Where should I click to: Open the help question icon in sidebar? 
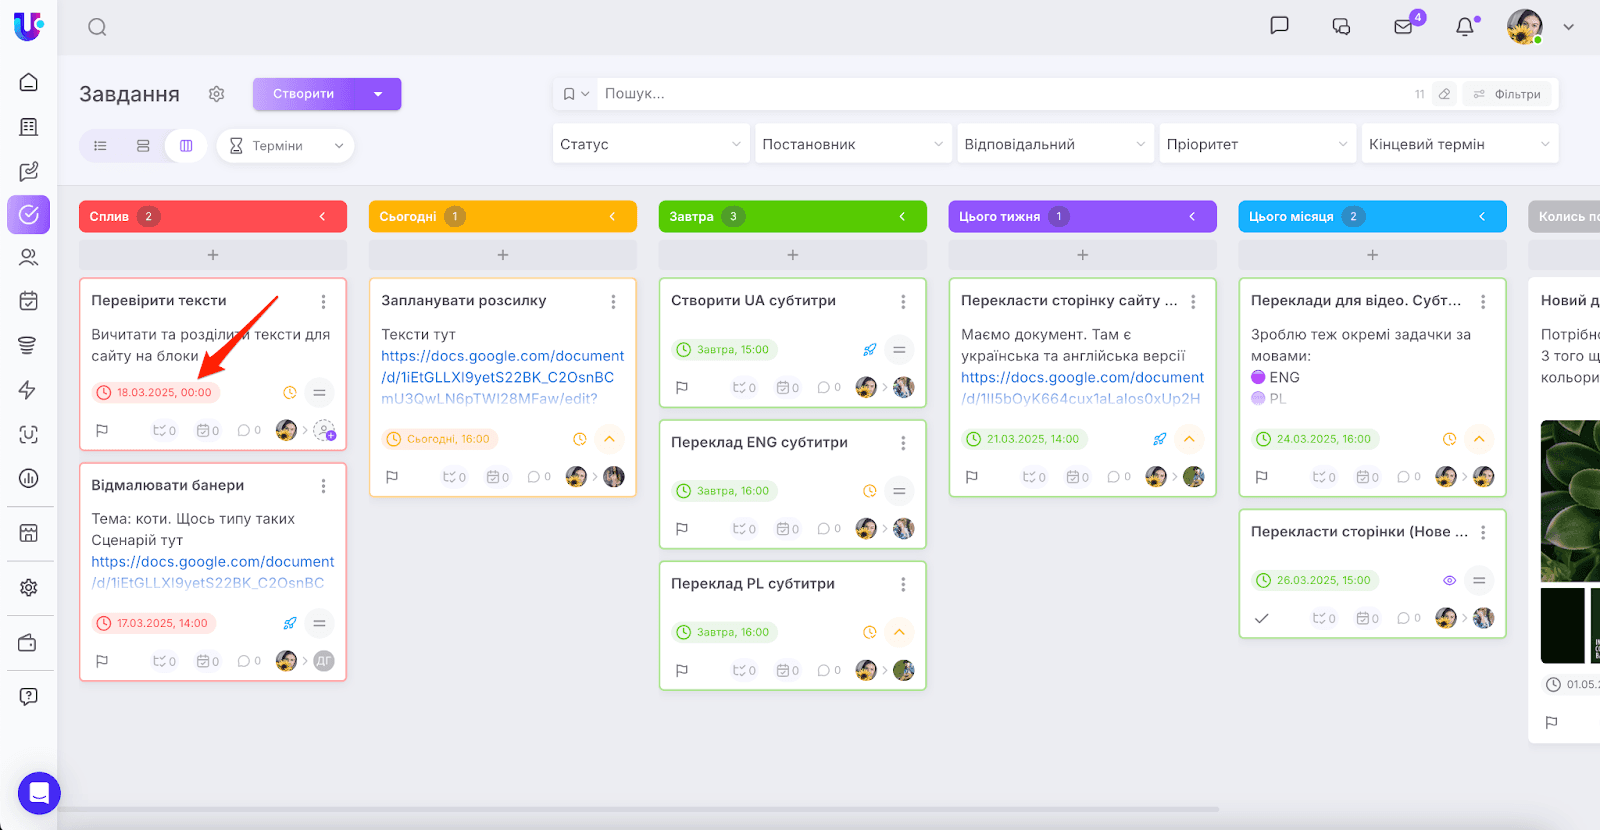[x=29, y=696]
